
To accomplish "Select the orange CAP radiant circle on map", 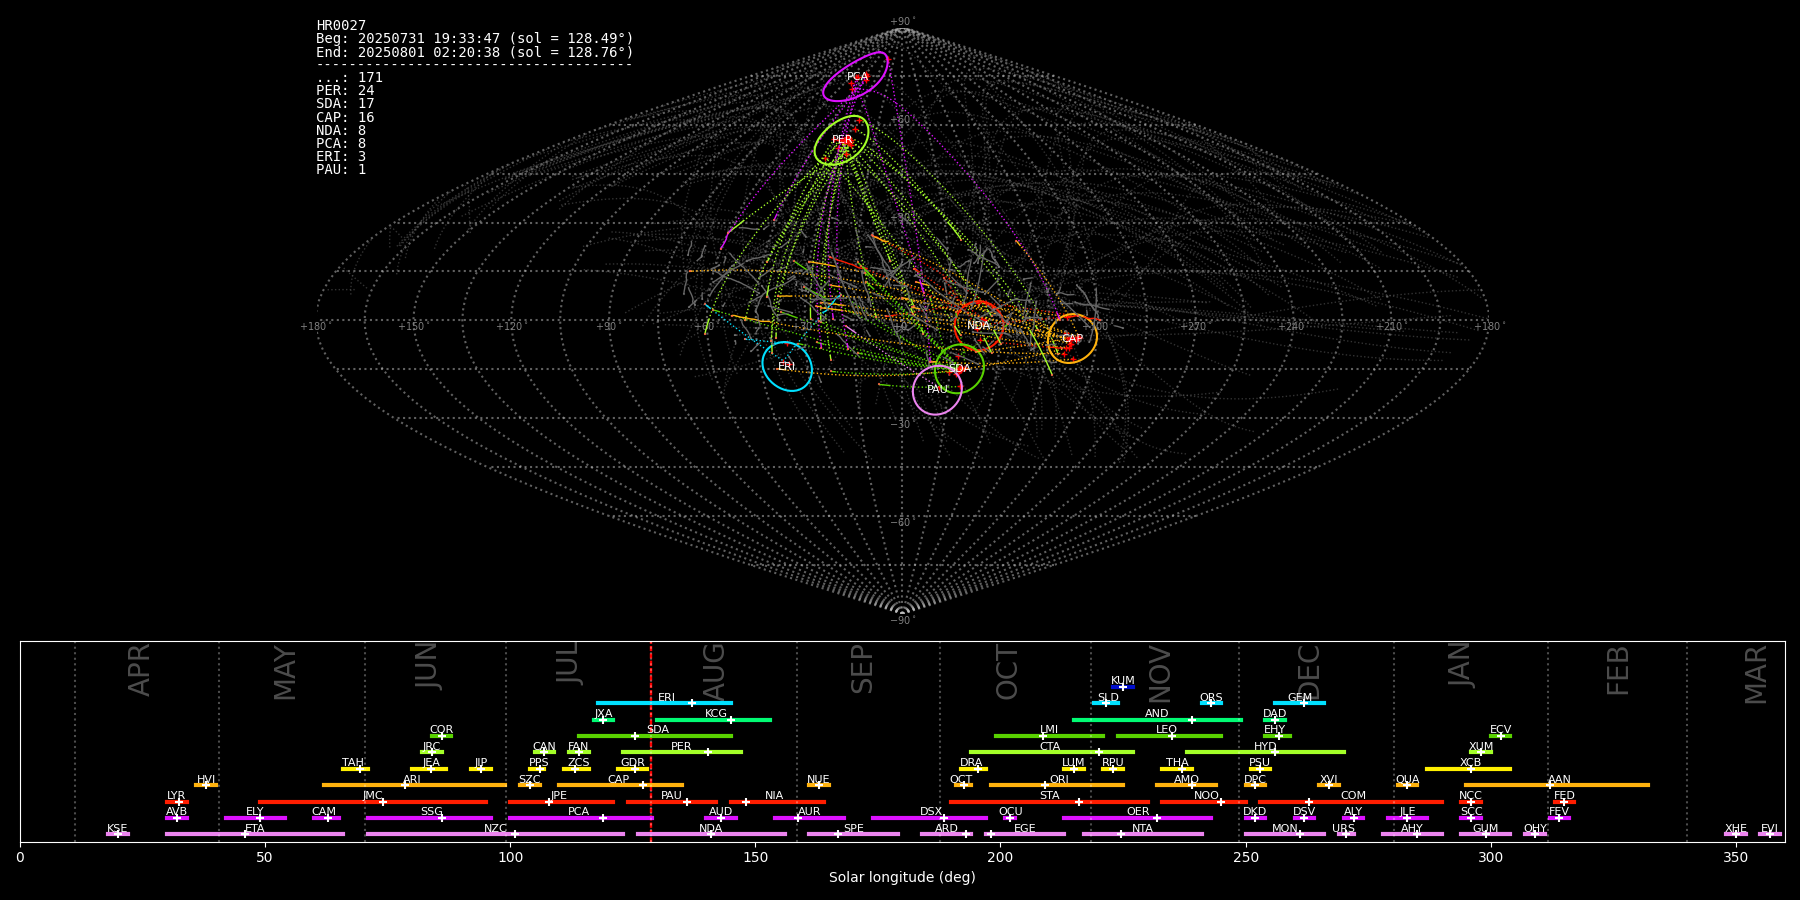I will pyautogui.click(x=1072, y=338).
